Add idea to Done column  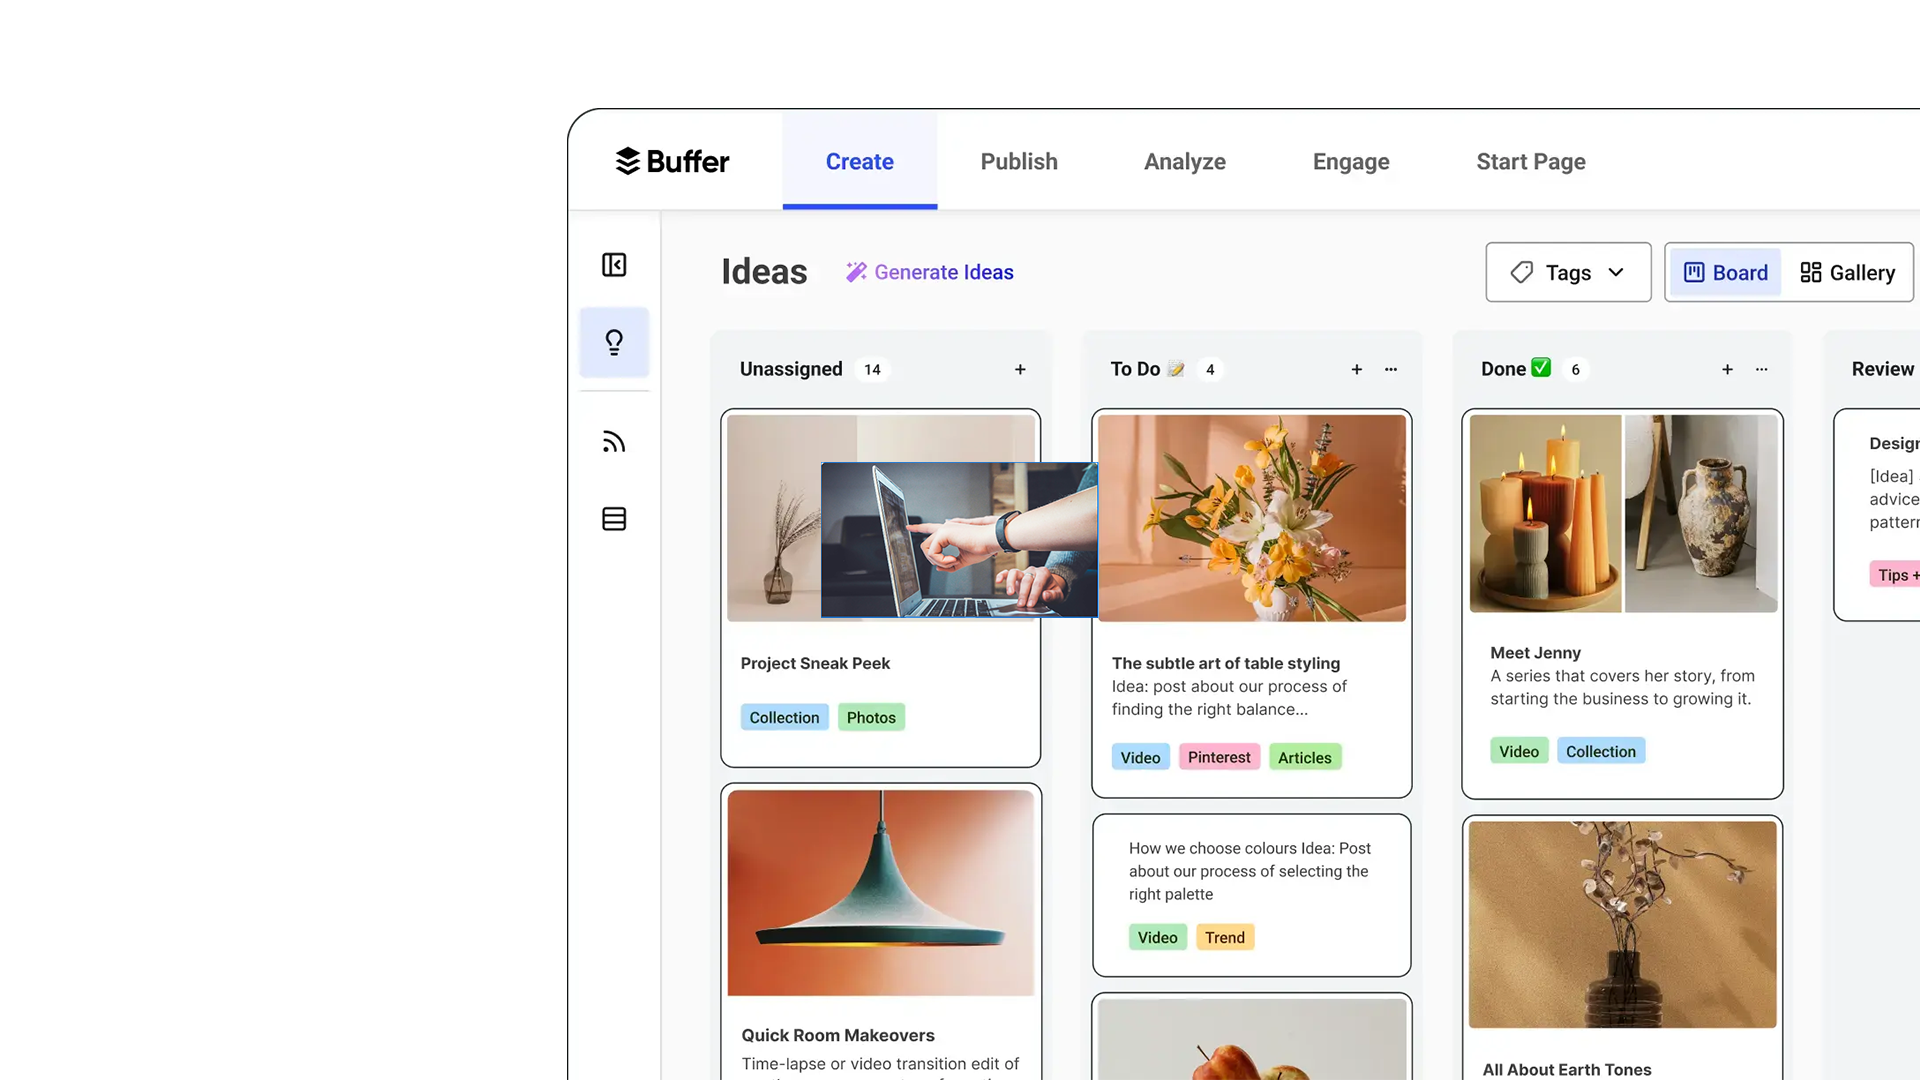[1727, 370]
